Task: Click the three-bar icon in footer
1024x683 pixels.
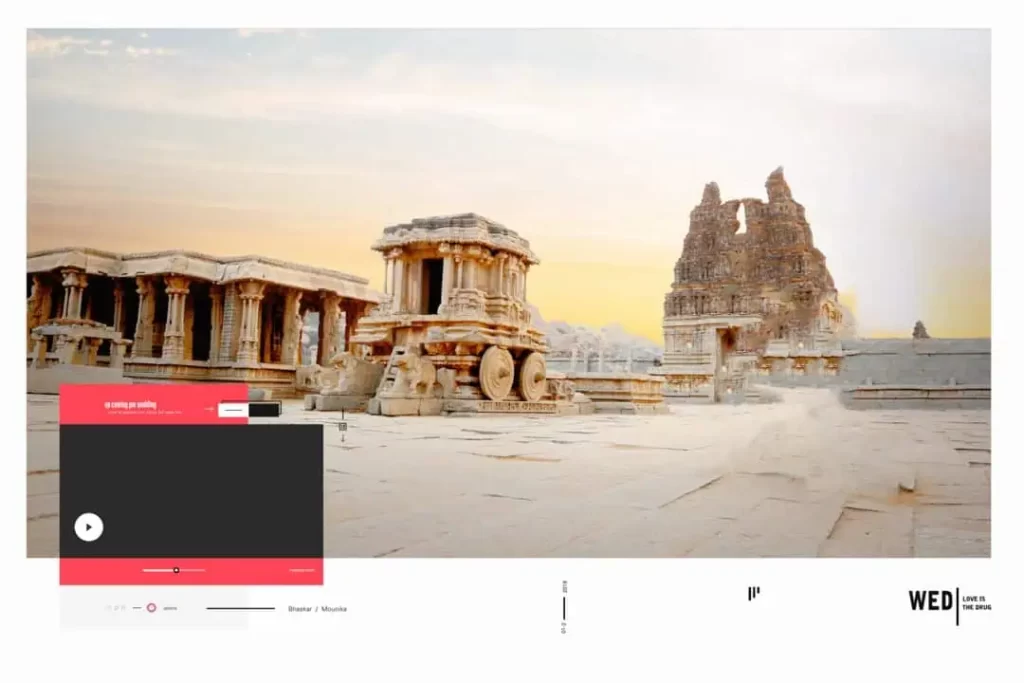Action: (753, 593)
